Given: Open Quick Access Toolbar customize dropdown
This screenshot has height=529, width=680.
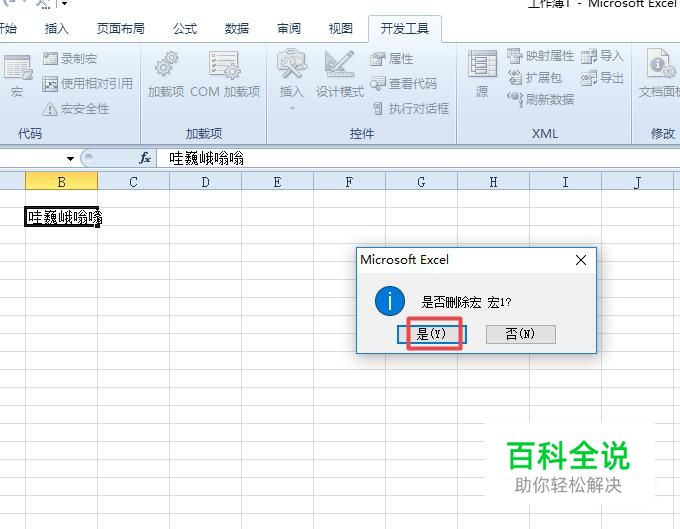Looking at the screenshot, I should 64,3.
